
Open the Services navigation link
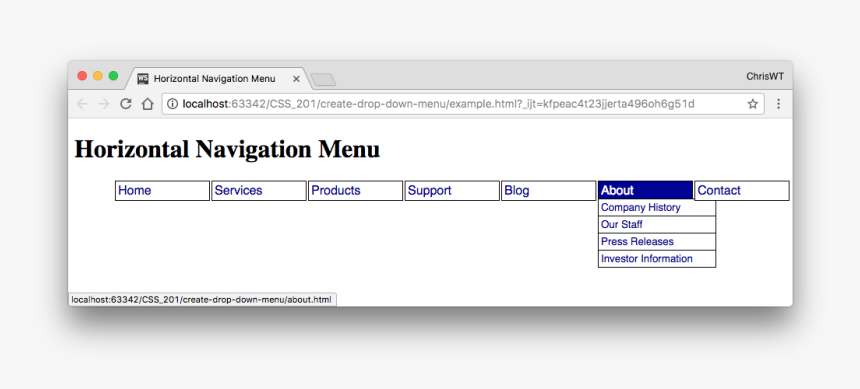[259, 191]
